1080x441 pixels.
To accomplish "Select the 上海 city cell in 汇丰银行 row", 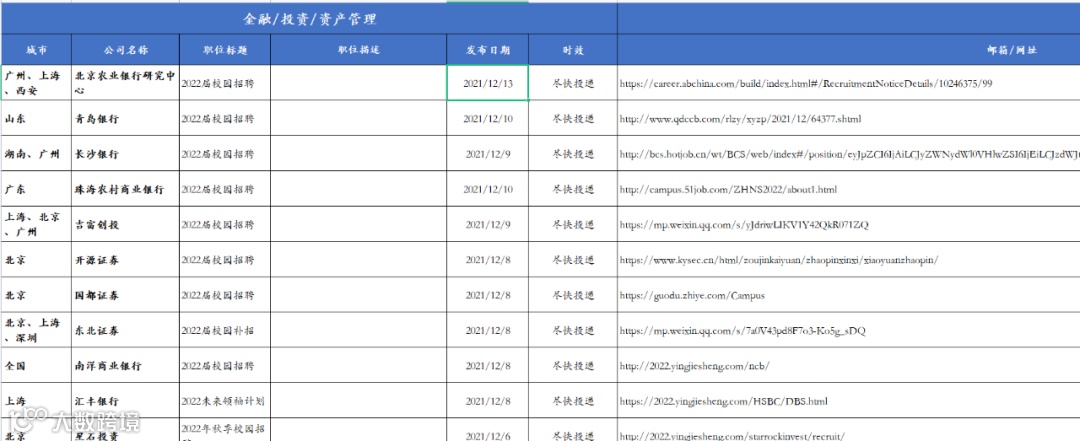I will [37, 401].
